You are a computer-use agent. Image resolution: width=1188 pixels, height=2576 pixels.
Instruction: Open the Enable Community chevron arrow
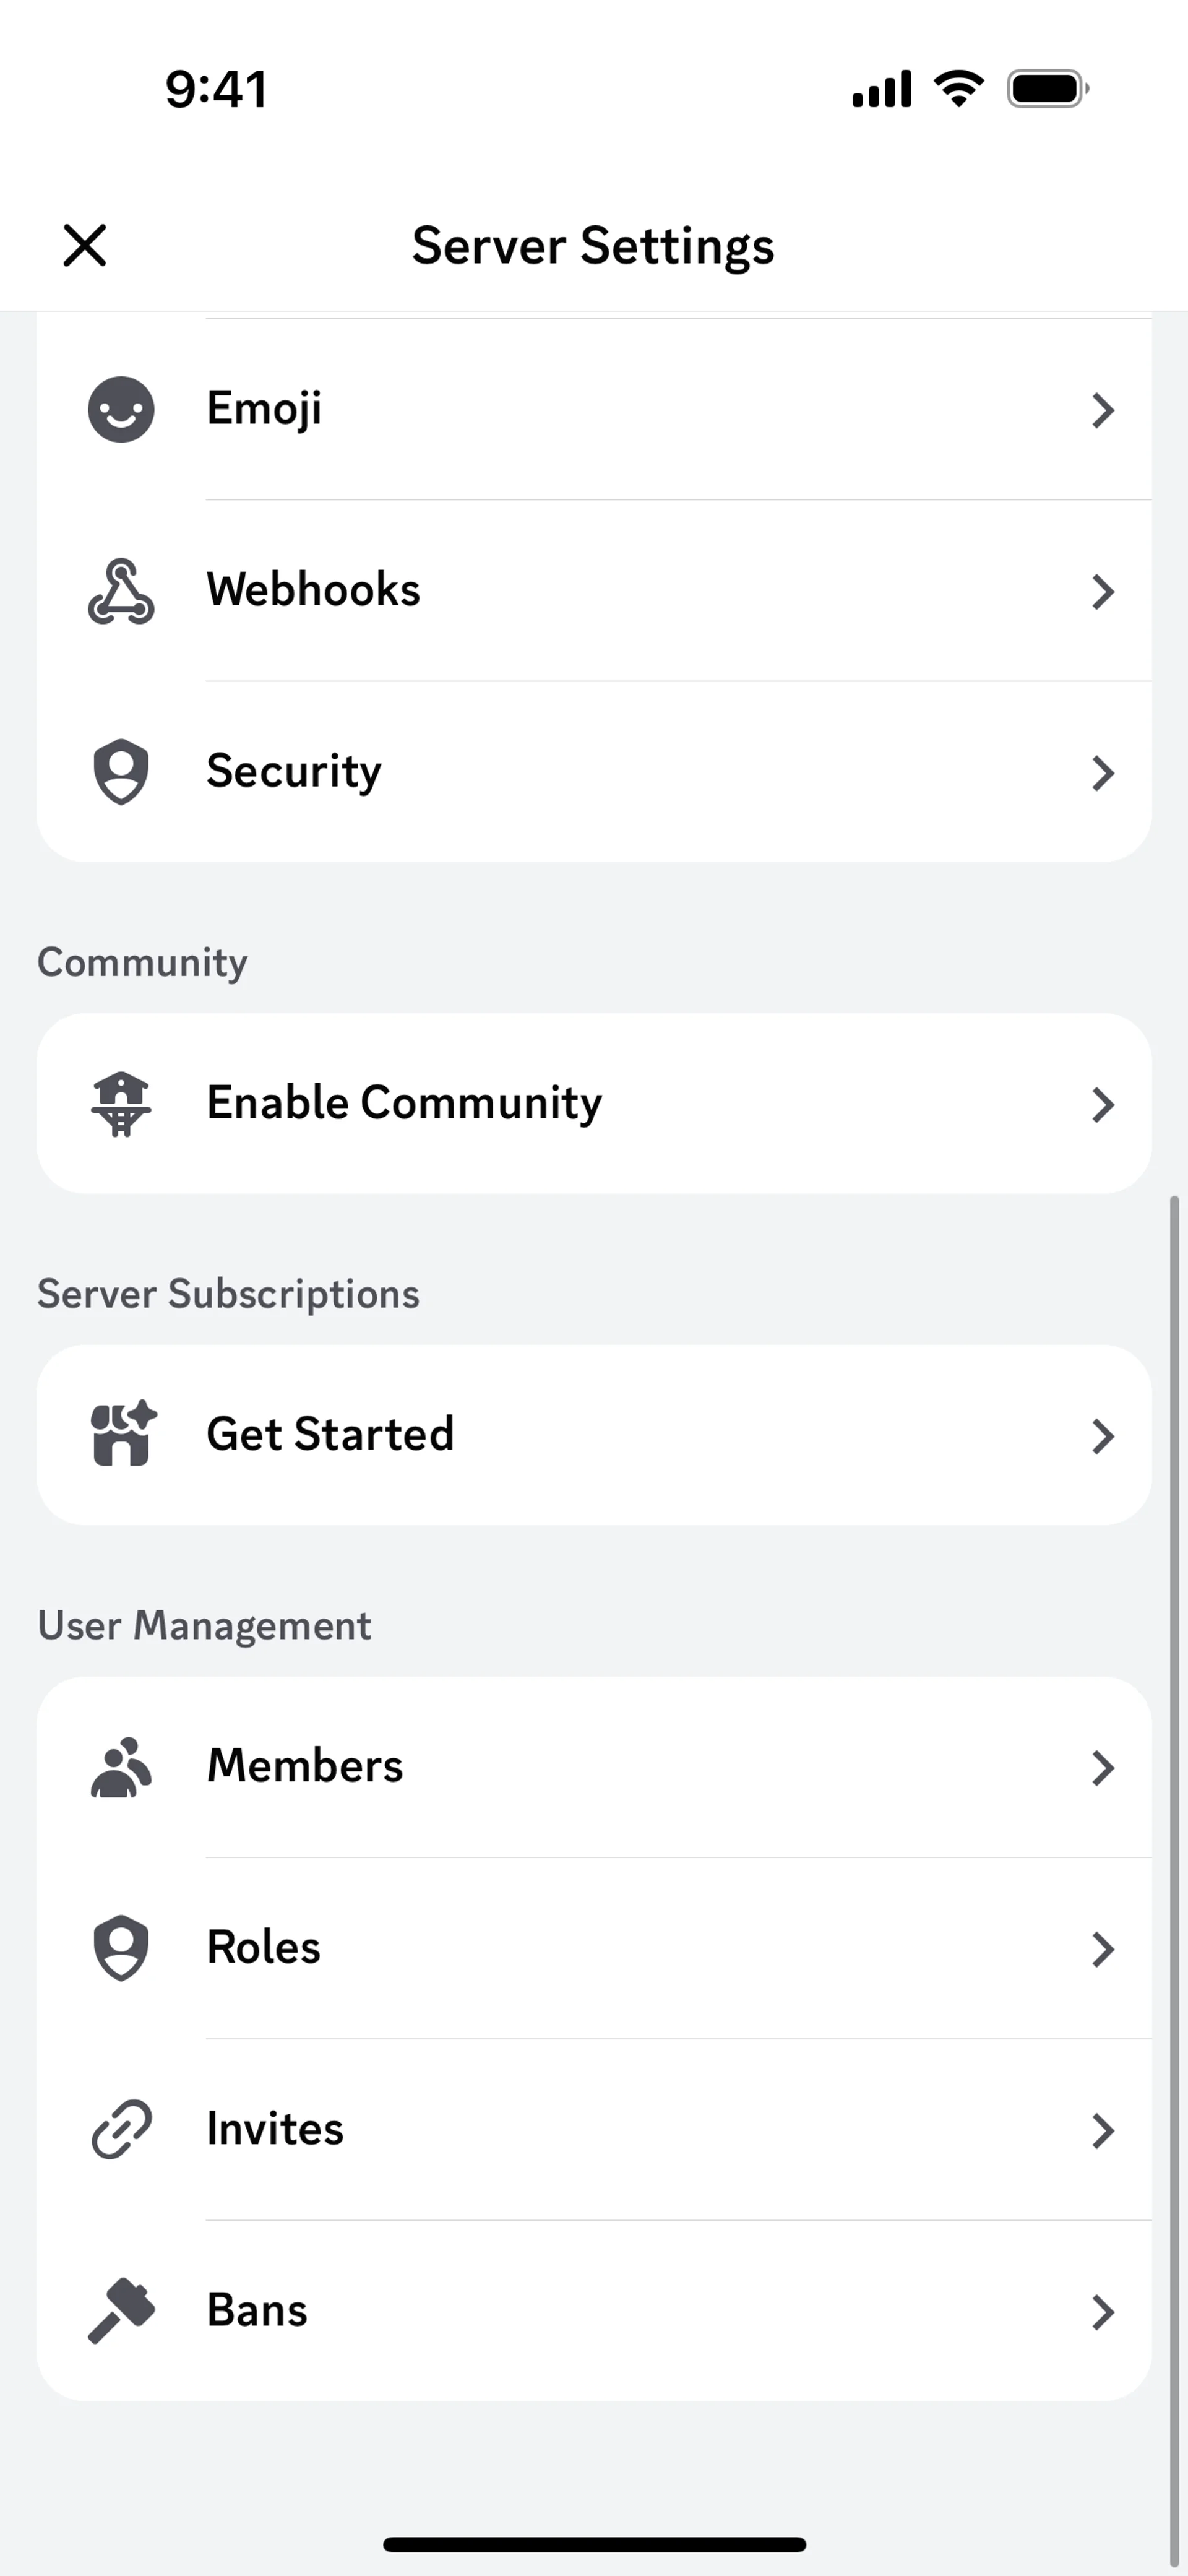[1102, 1105]
